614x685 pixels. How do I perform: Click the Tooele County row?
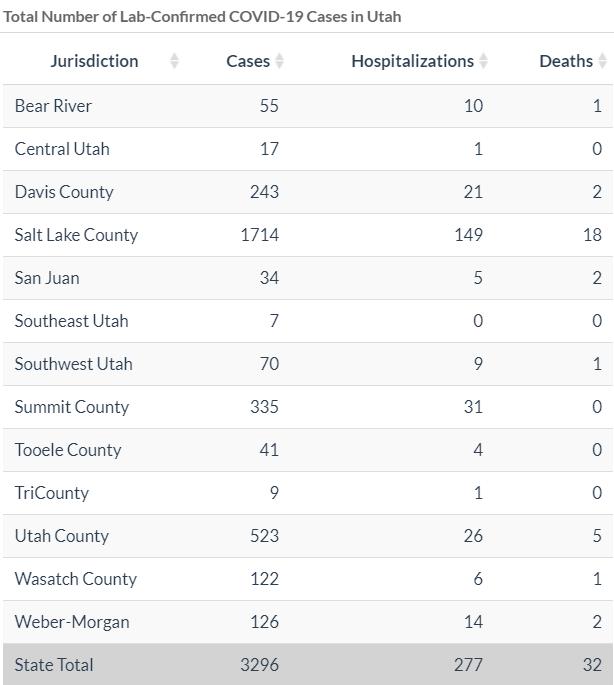point(308,450)
